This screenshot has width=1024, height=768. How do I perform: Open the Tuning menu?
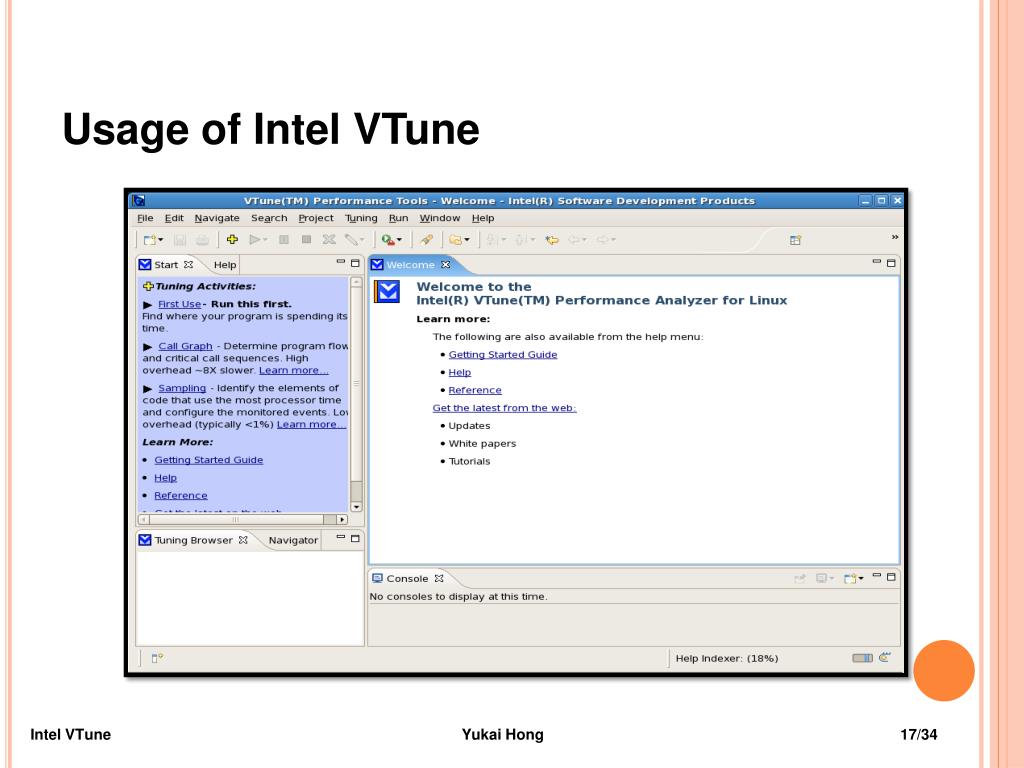click(361, 218)
